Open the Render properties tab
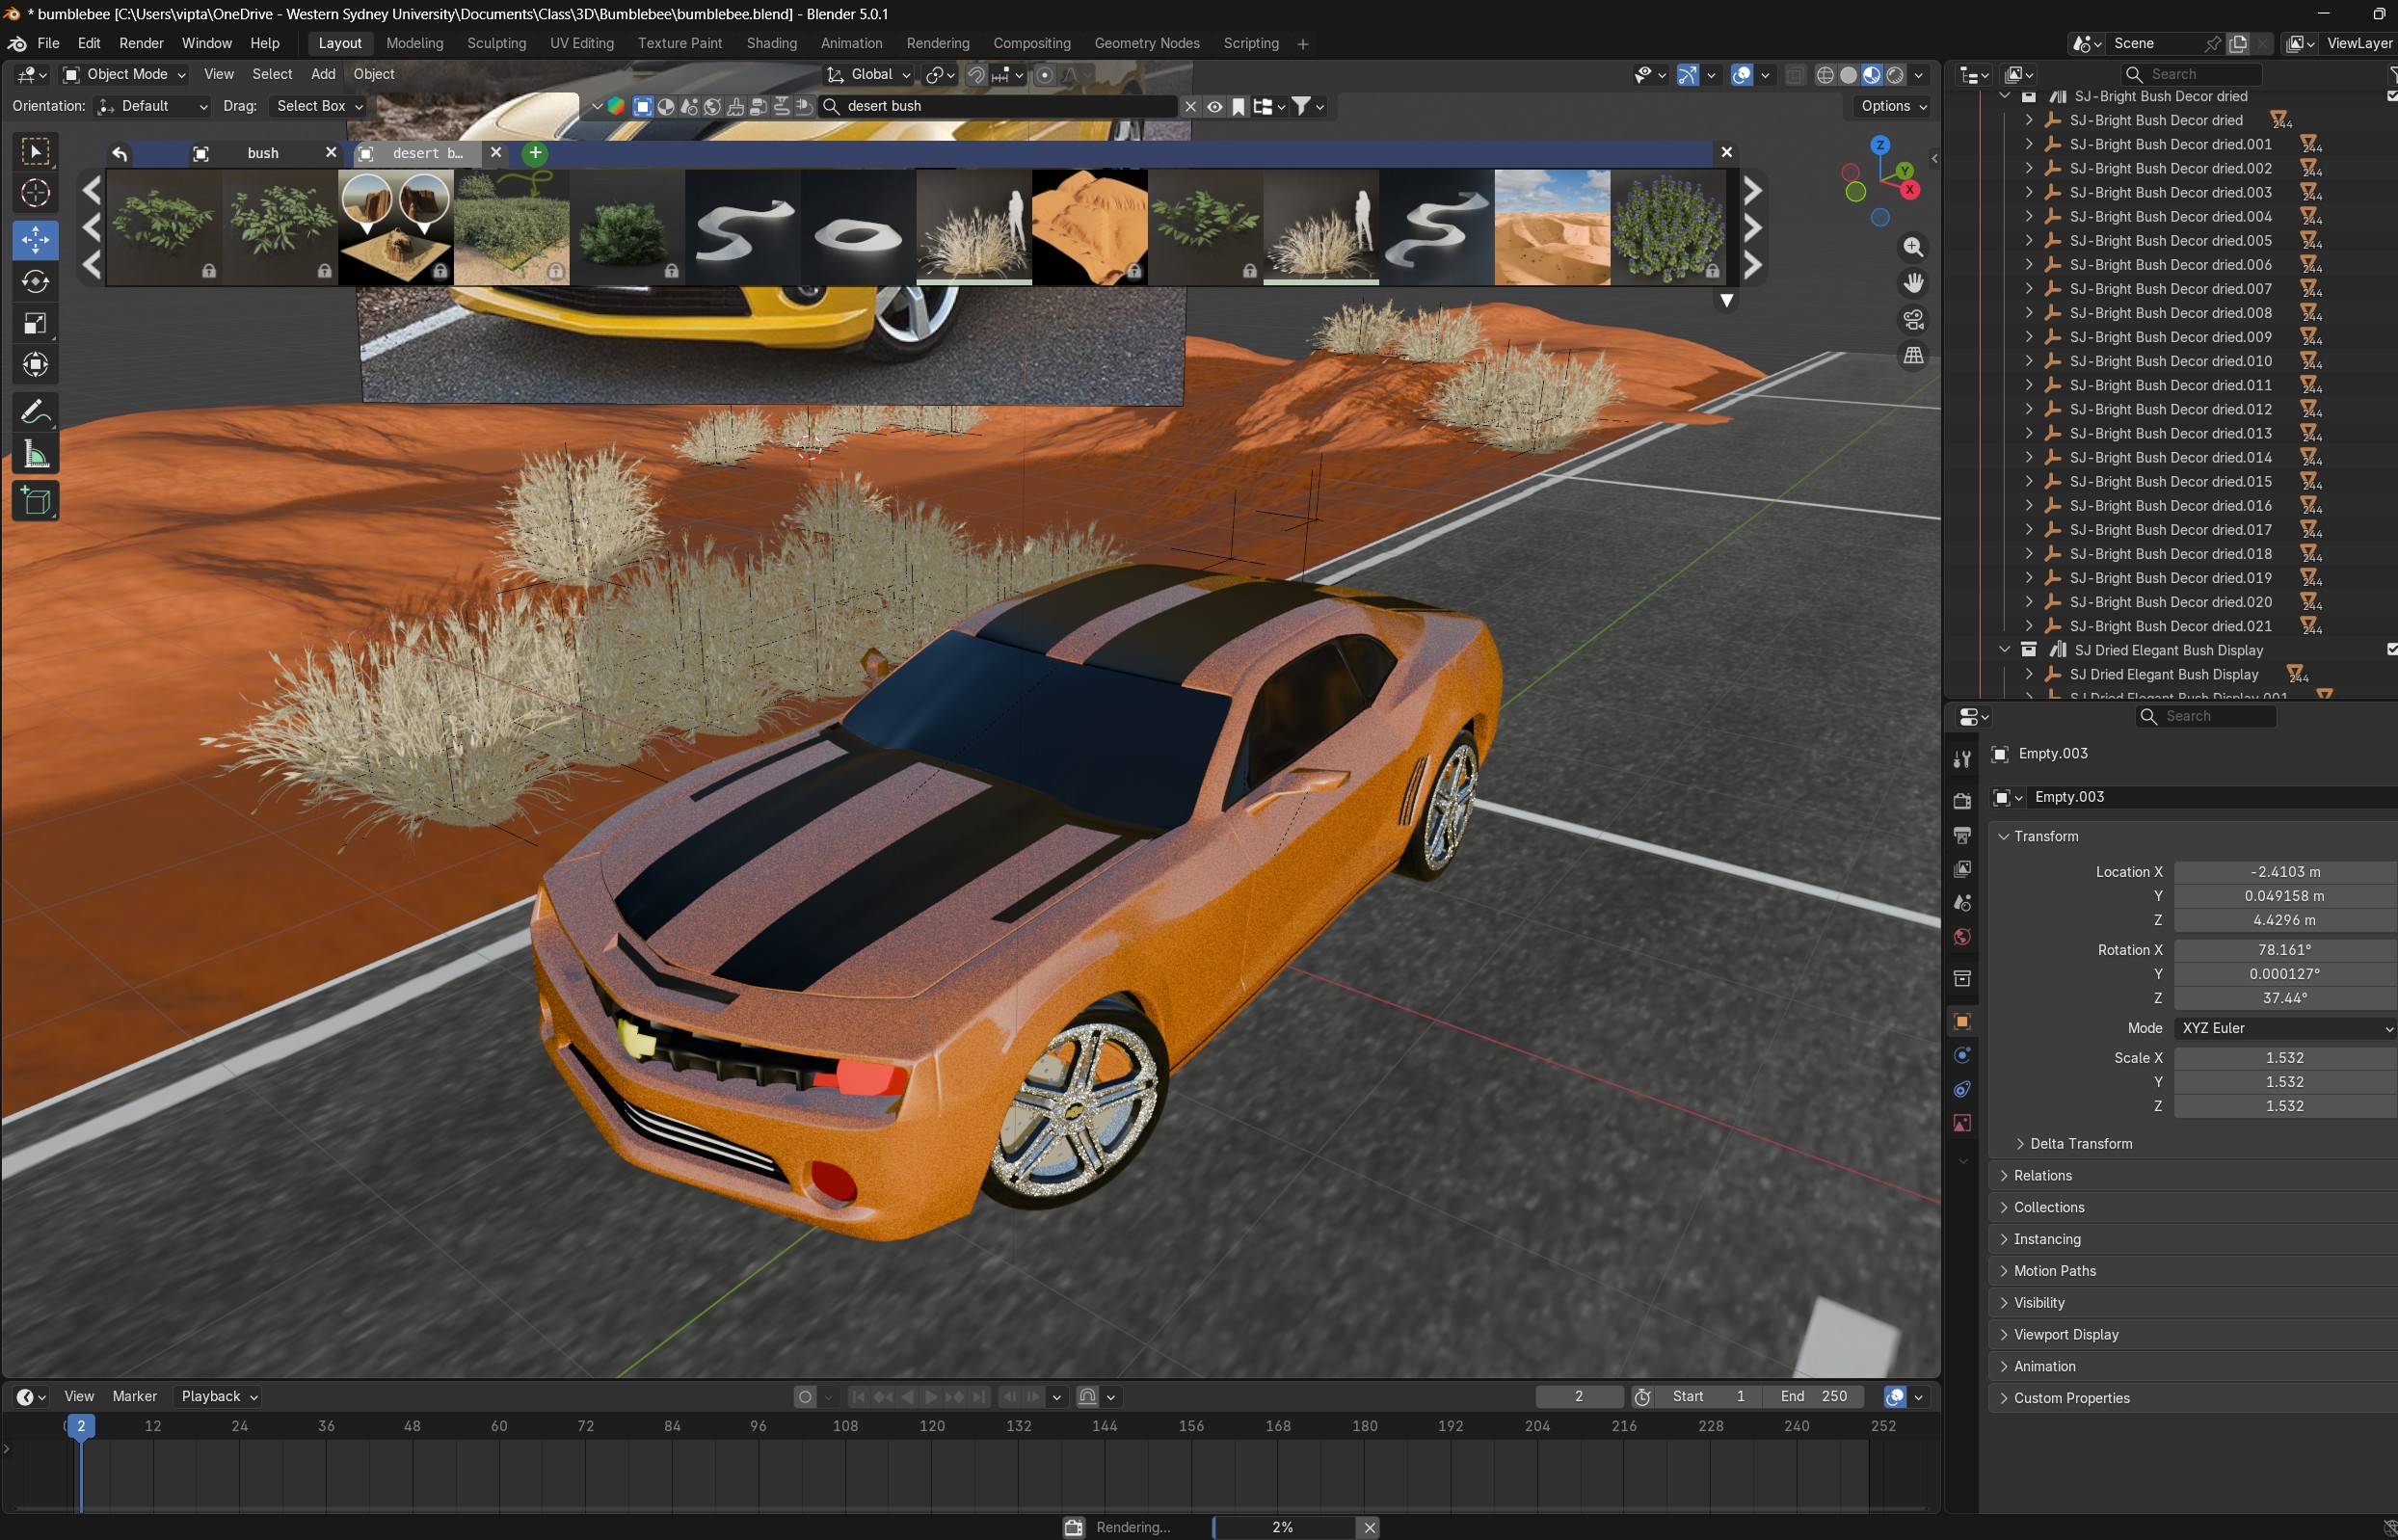2398x1540 pixels. point(1962,801)
